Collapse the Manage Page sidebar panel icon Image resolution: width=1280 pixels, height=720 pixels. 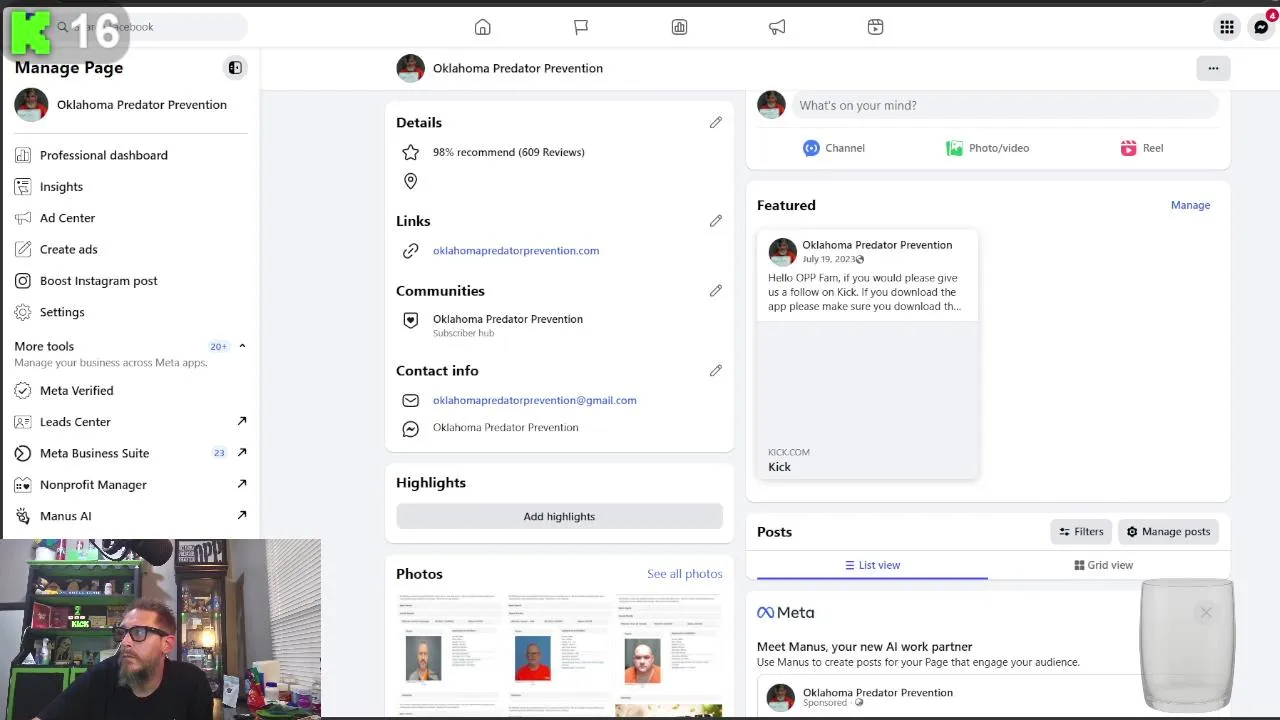[235, 68]
